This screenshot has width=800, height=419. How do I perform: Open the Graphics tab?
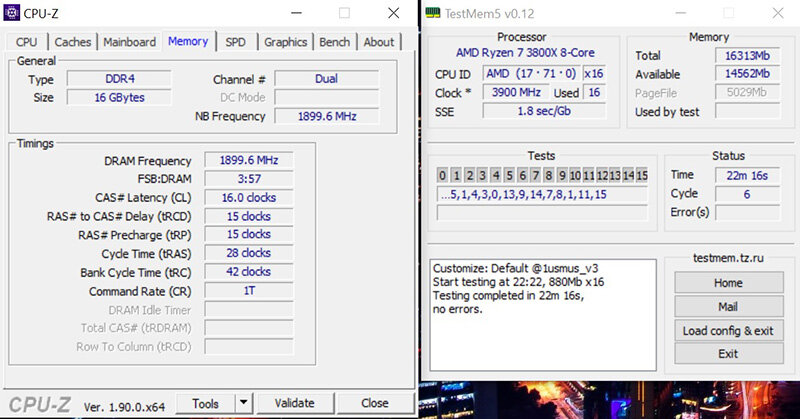(x=286, y=42)
